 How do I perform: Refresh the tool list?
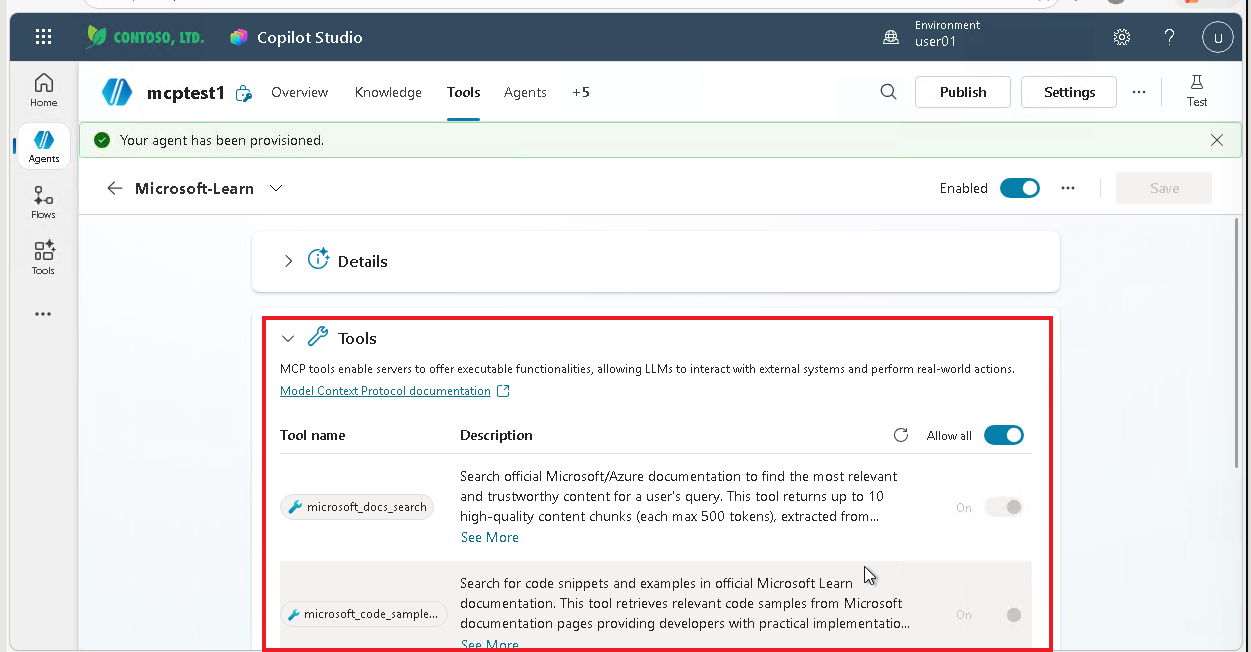[901, 435]
